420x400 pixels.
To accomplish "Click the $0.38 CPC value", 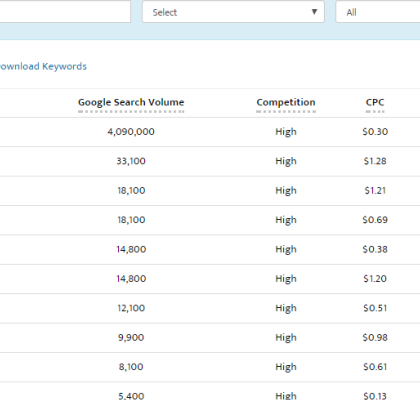I will [375, 249].
